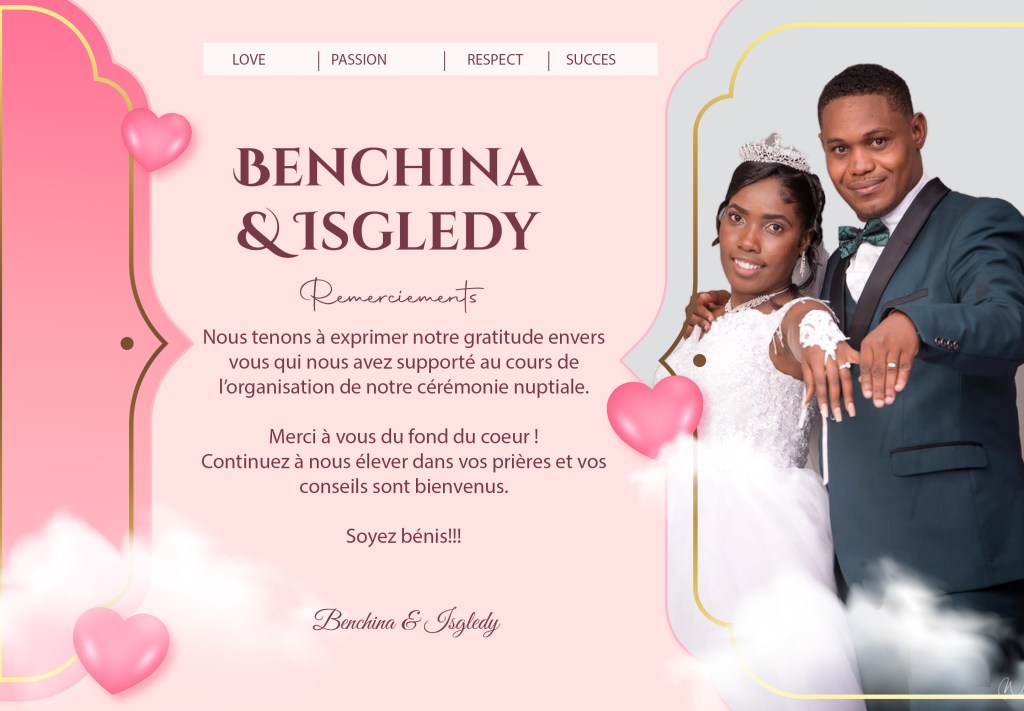
Task: Go to the RESPECT menu item
Action: pyautogui.click(x=495, y=59)
